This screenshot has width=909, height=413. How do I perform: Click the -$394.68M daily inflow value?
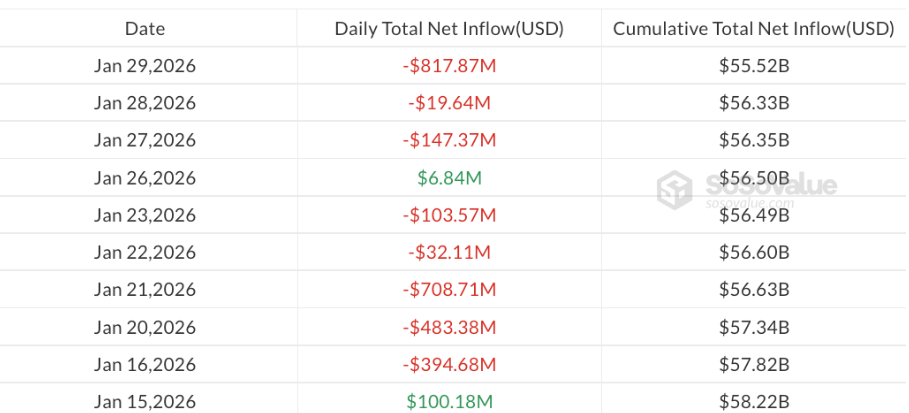tap(449, 364)
